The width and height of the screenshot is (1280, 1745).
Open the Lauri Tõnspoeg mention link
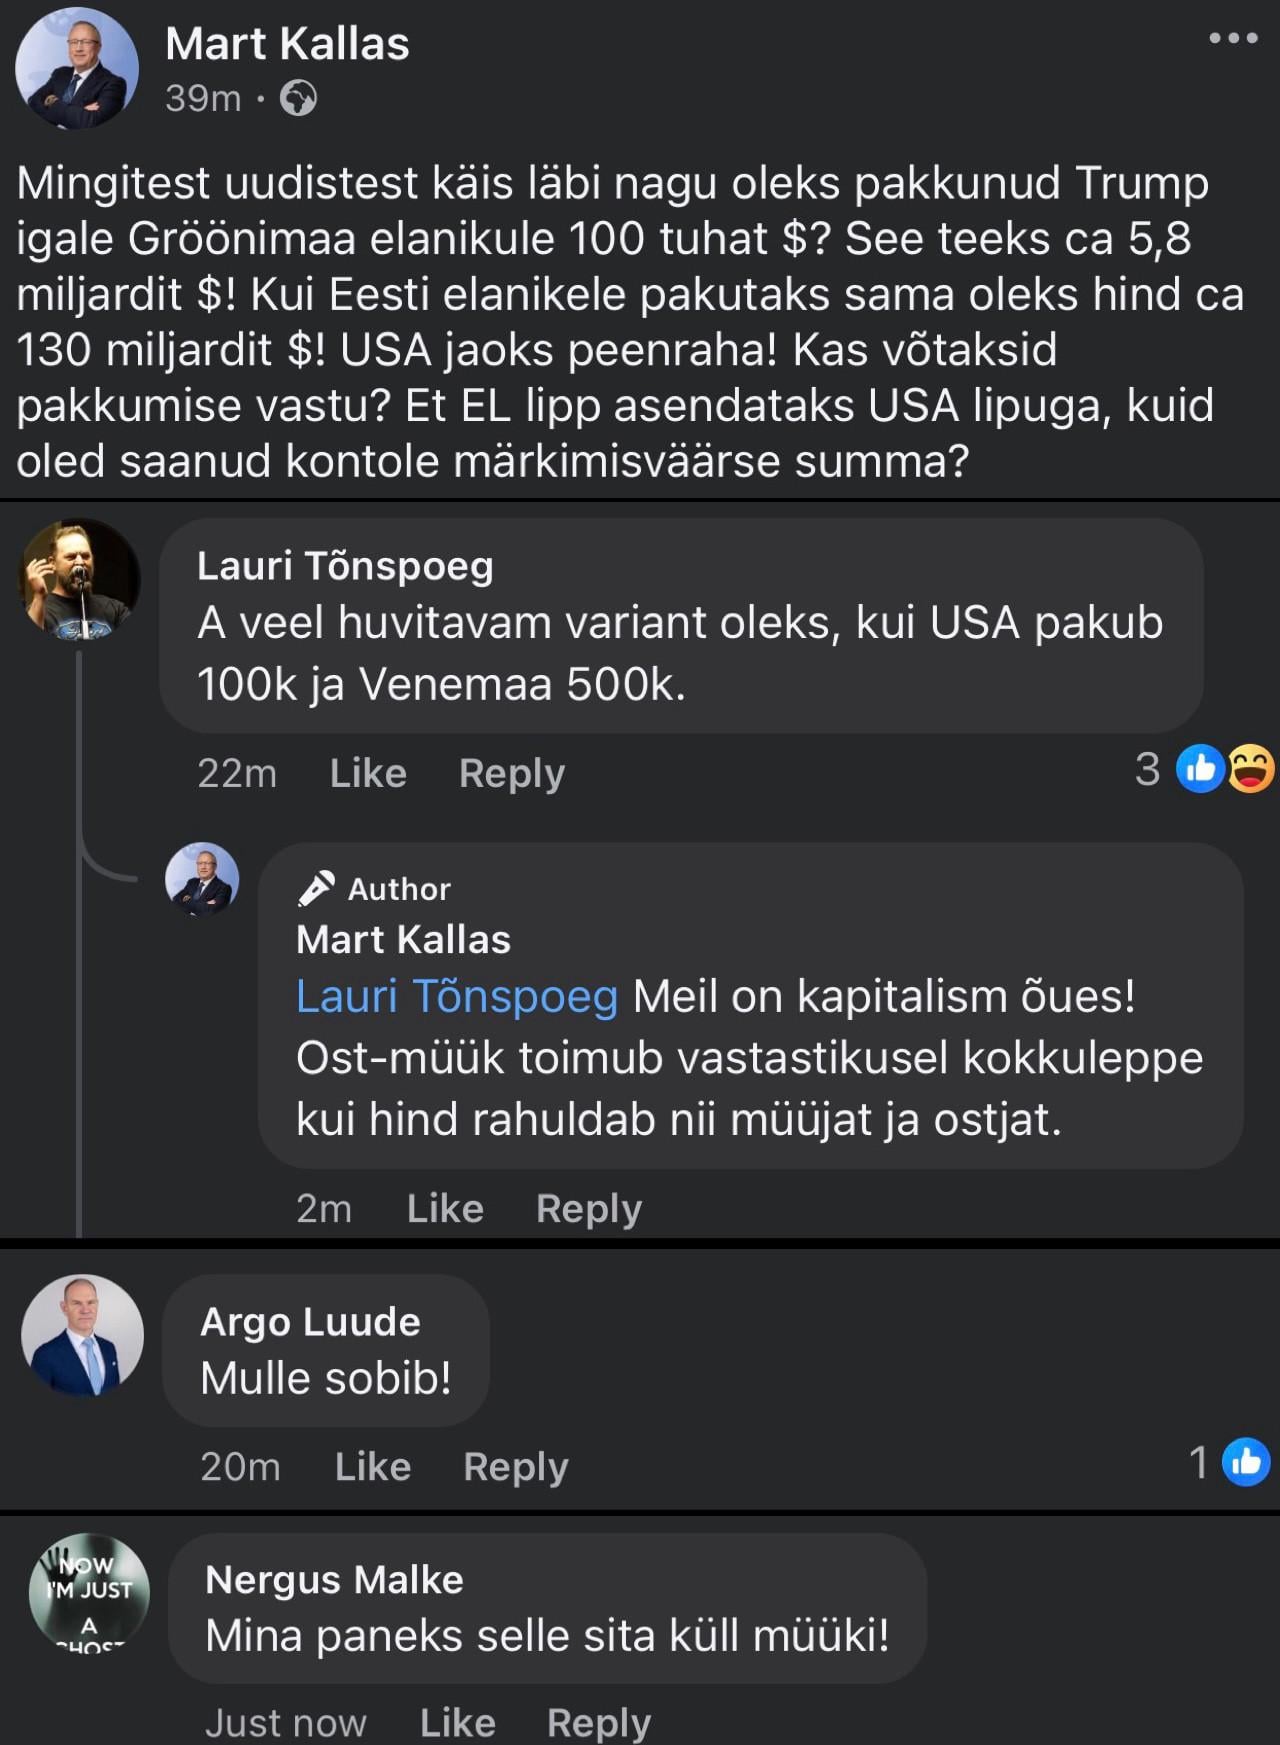point(457,996)
